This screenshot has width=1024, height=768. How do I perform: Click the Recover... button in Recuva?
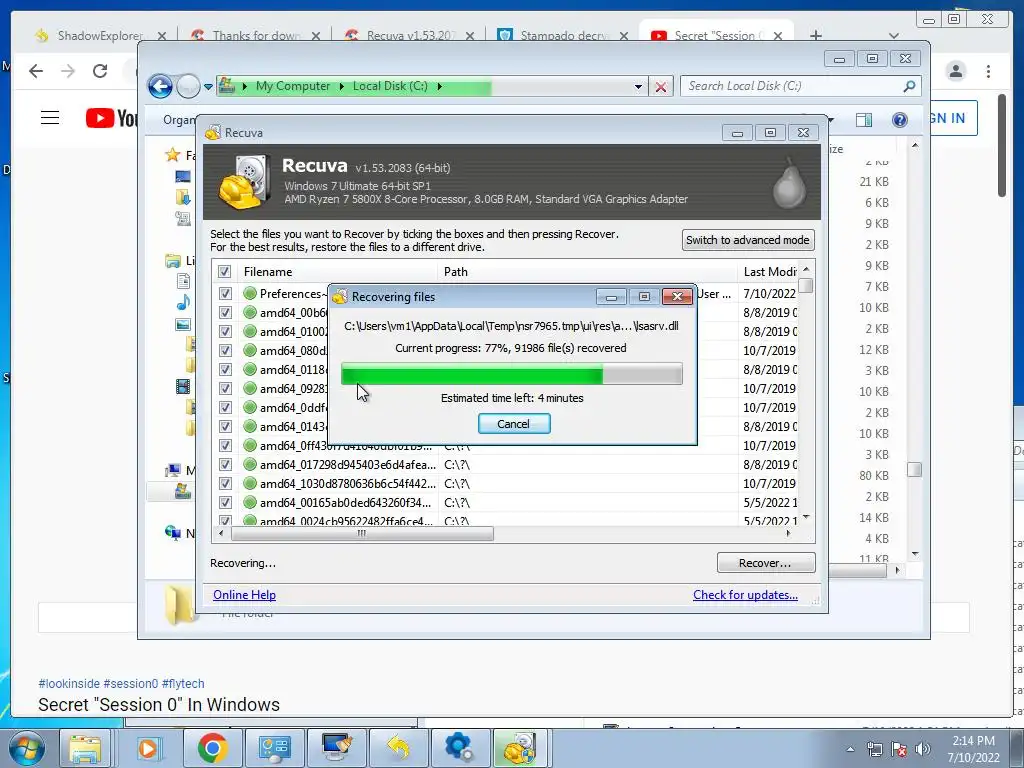click(x=765, y=563)
